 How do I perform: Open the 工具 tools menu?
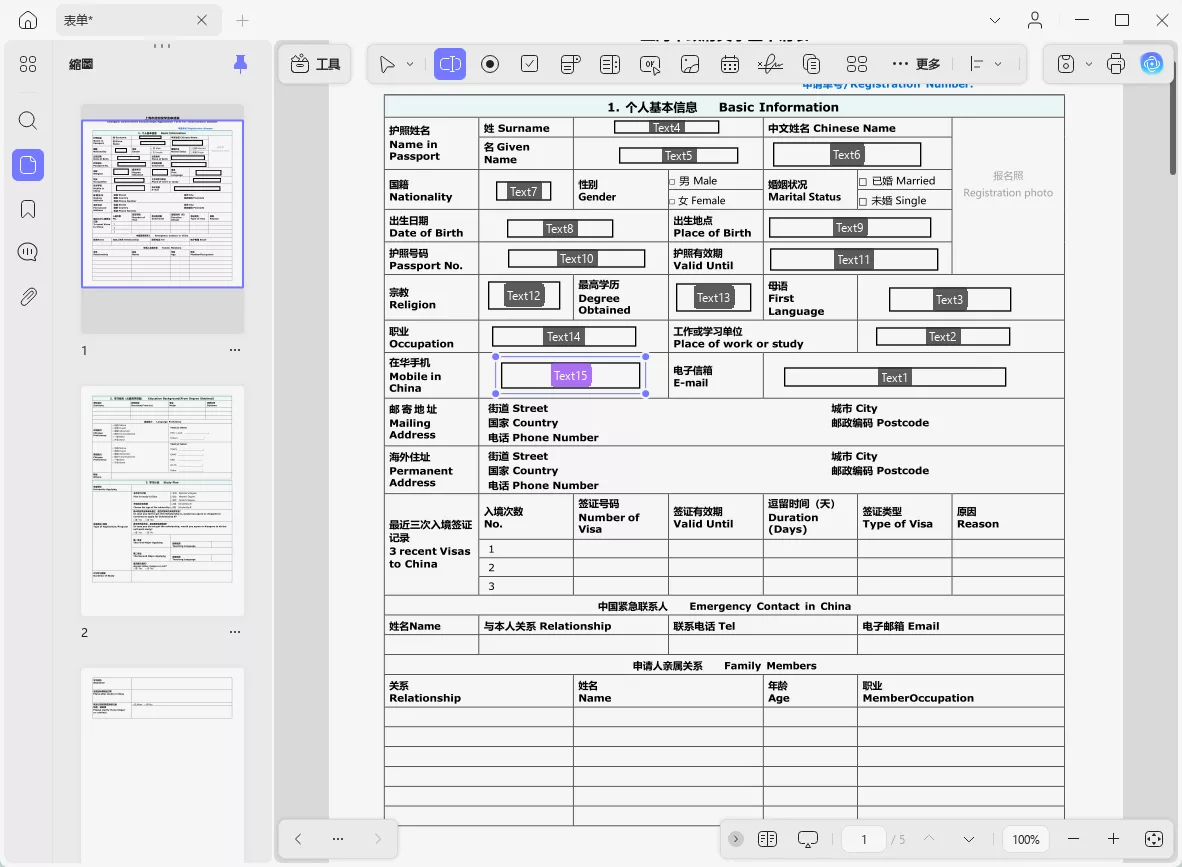point(315,64)
